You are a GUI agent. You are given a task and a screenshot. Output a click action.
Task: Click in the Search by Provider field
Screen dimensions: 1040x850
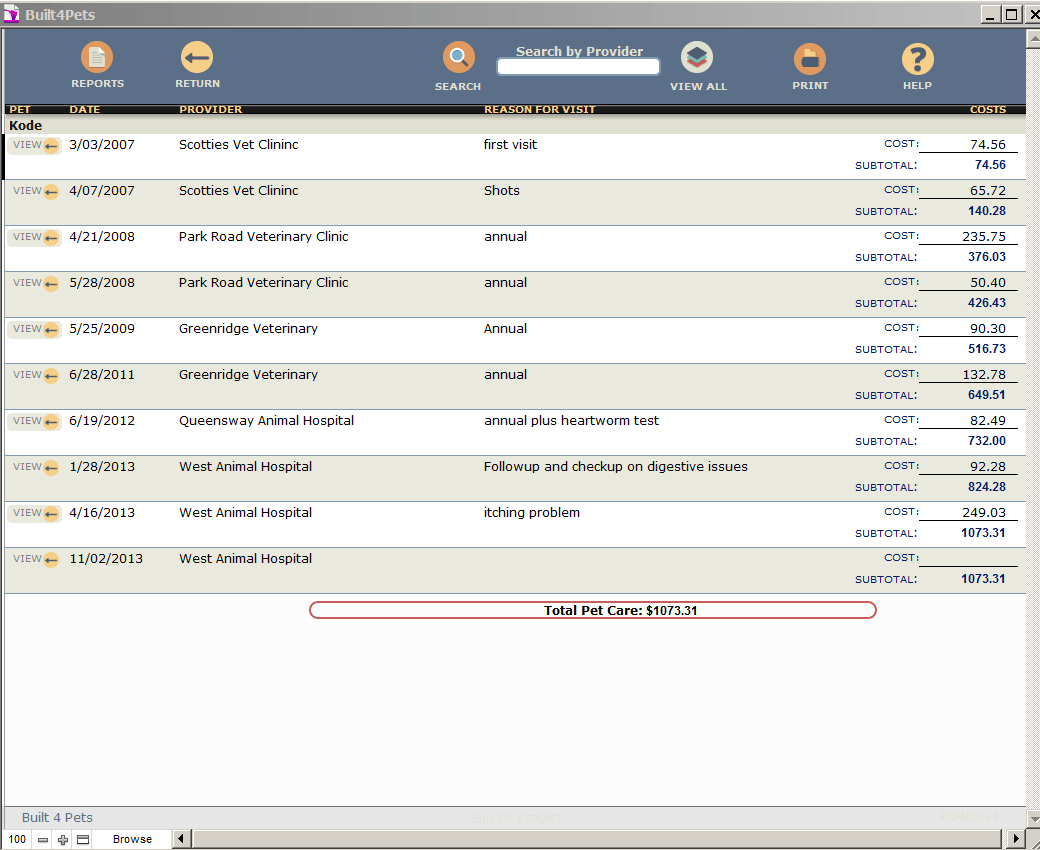[x=578, y=67]
